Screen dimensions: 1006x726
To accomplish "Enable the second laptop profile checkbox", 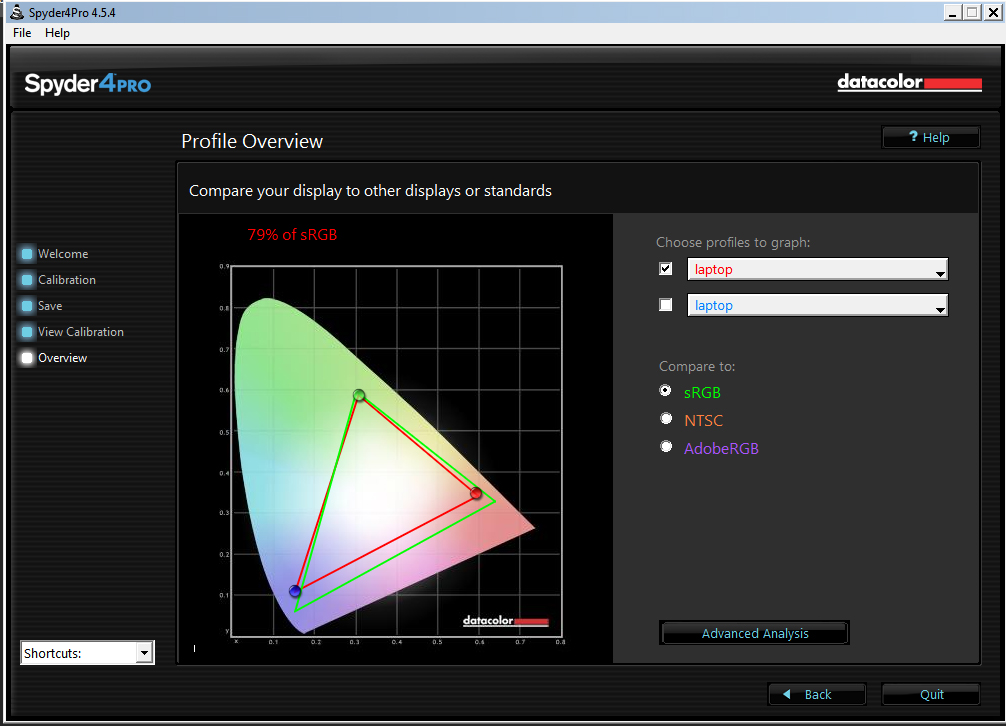I will pos(666,305).
